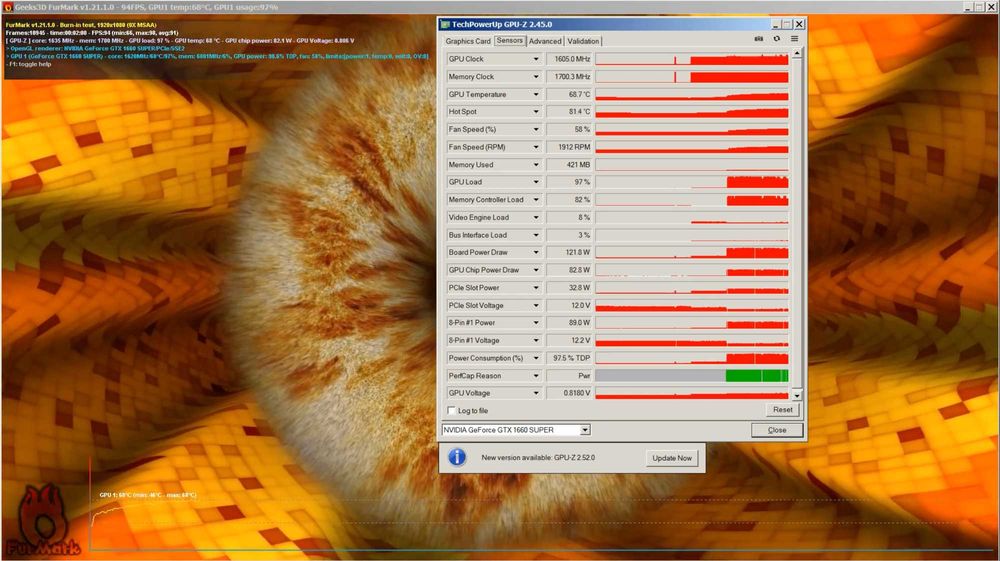Click the Memory Clock history graph
Viewport: 1000px width, 561px height.
click(692, 76)
